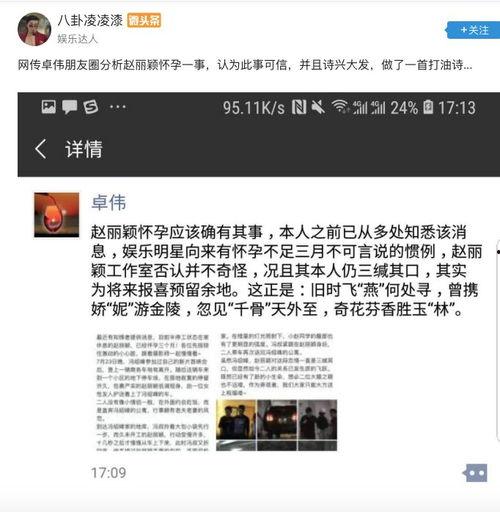Open the photo of two men

coord(236,420)
